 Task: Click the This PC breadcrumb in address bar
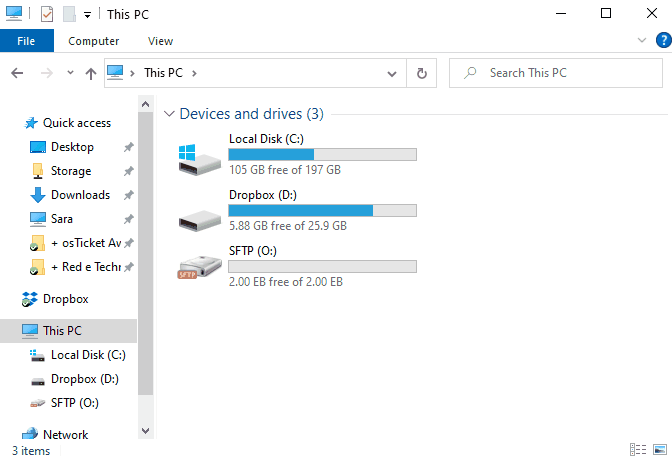click(x=163, y=73)
